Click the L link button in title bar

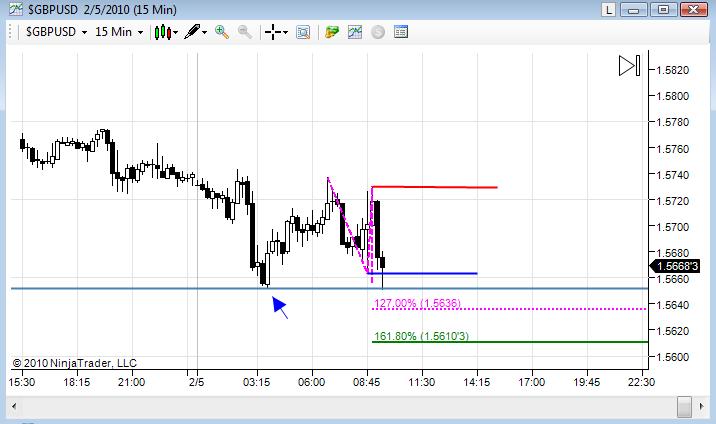click(608, 9)
